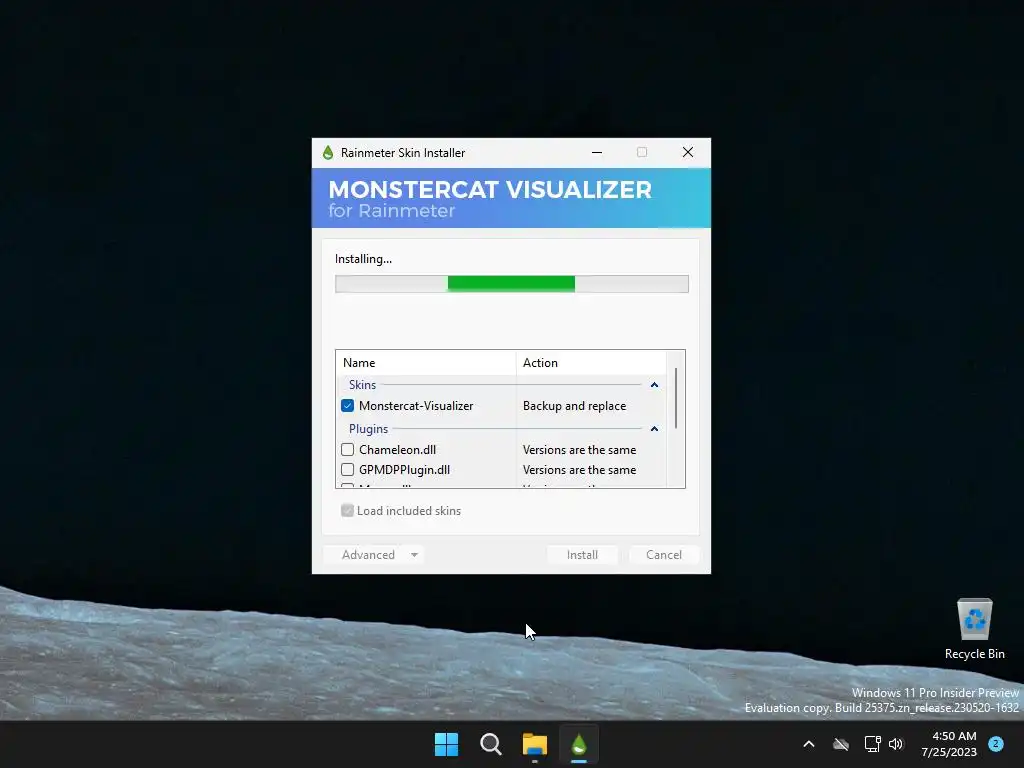Open the clock showing 4:50 AM

(949, 744)
